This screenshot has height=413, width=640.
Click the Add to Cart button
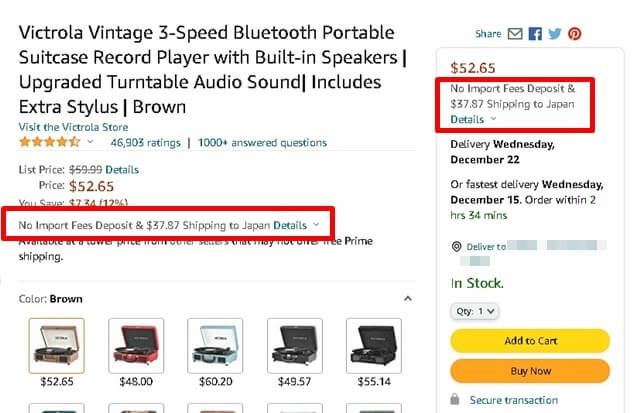[530, 341]
